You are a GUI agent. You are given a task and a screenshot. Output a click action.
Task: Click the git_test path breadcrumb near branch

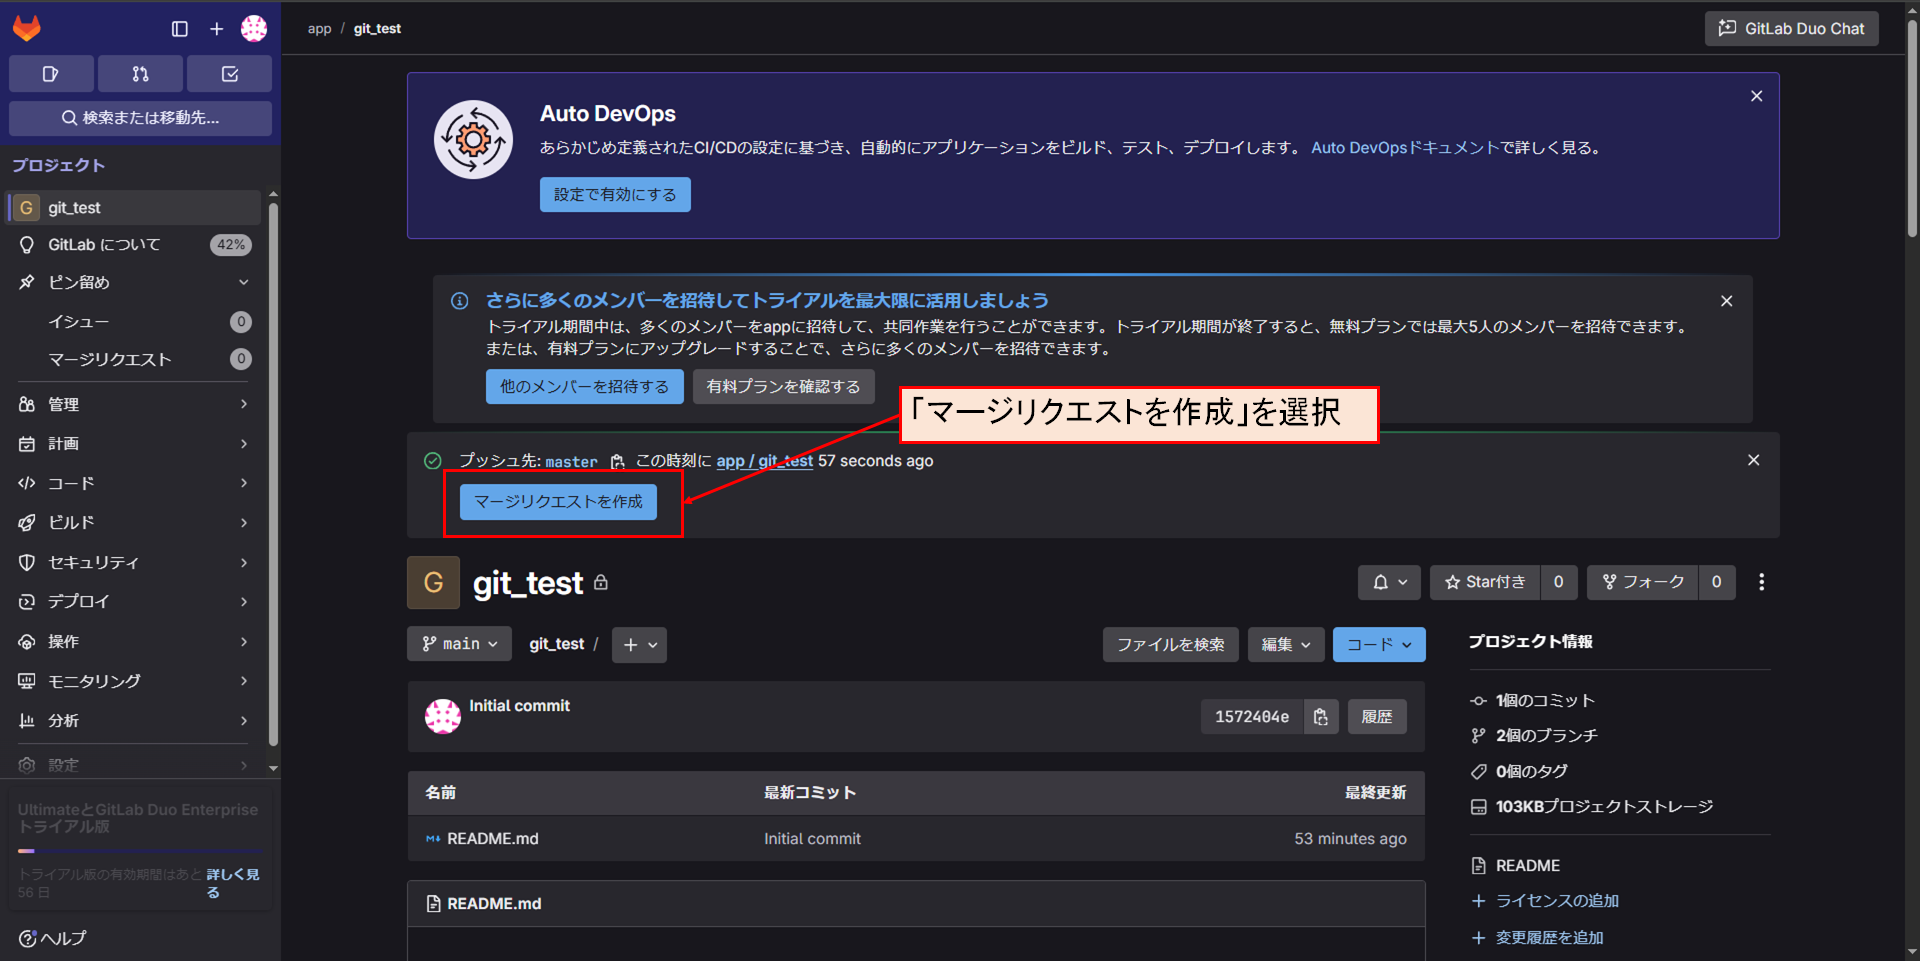(x=556, y=645)
